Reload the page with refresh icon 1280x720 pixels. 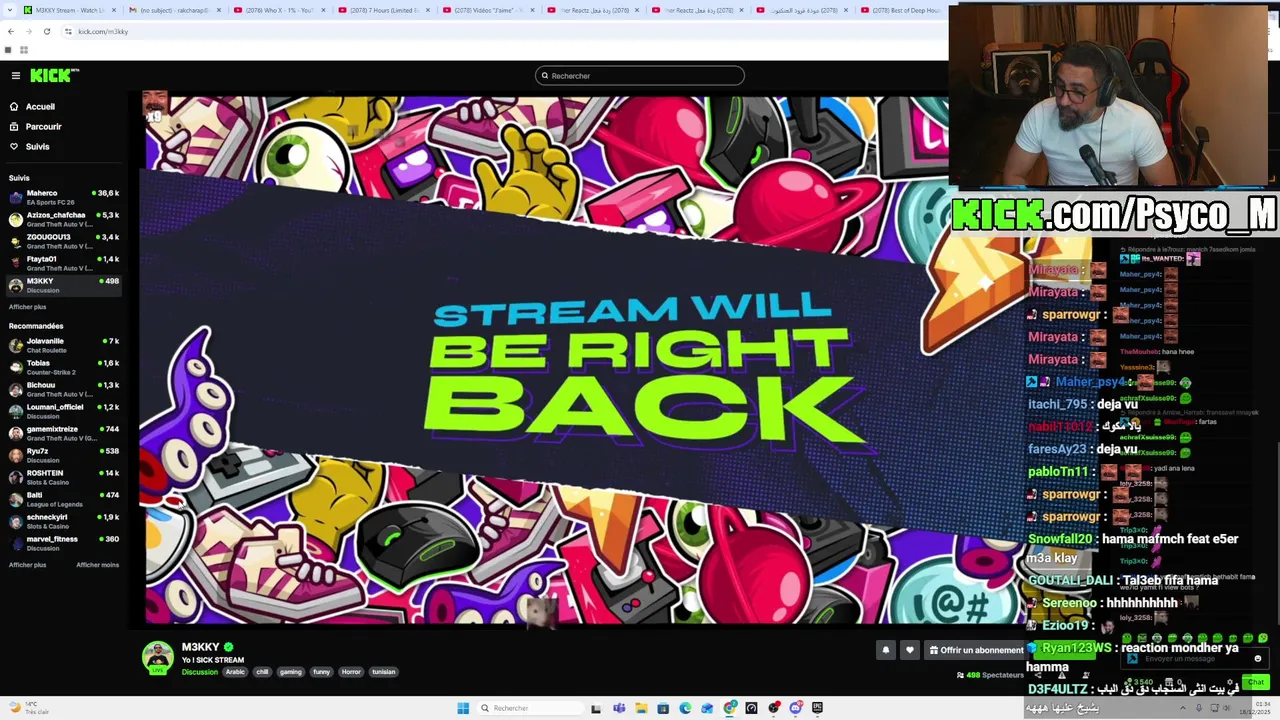[x=46, y=31]
